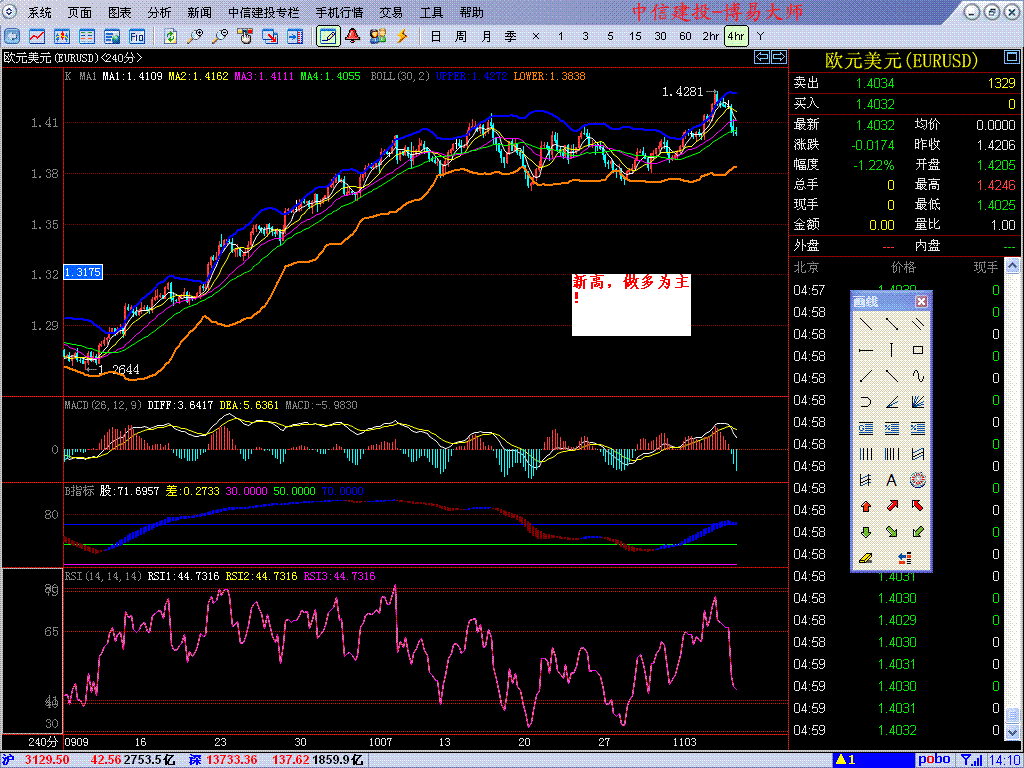1024x768 pixels.
Task: Place a red up-right arrow marker
Action: (x=891, y=506)
